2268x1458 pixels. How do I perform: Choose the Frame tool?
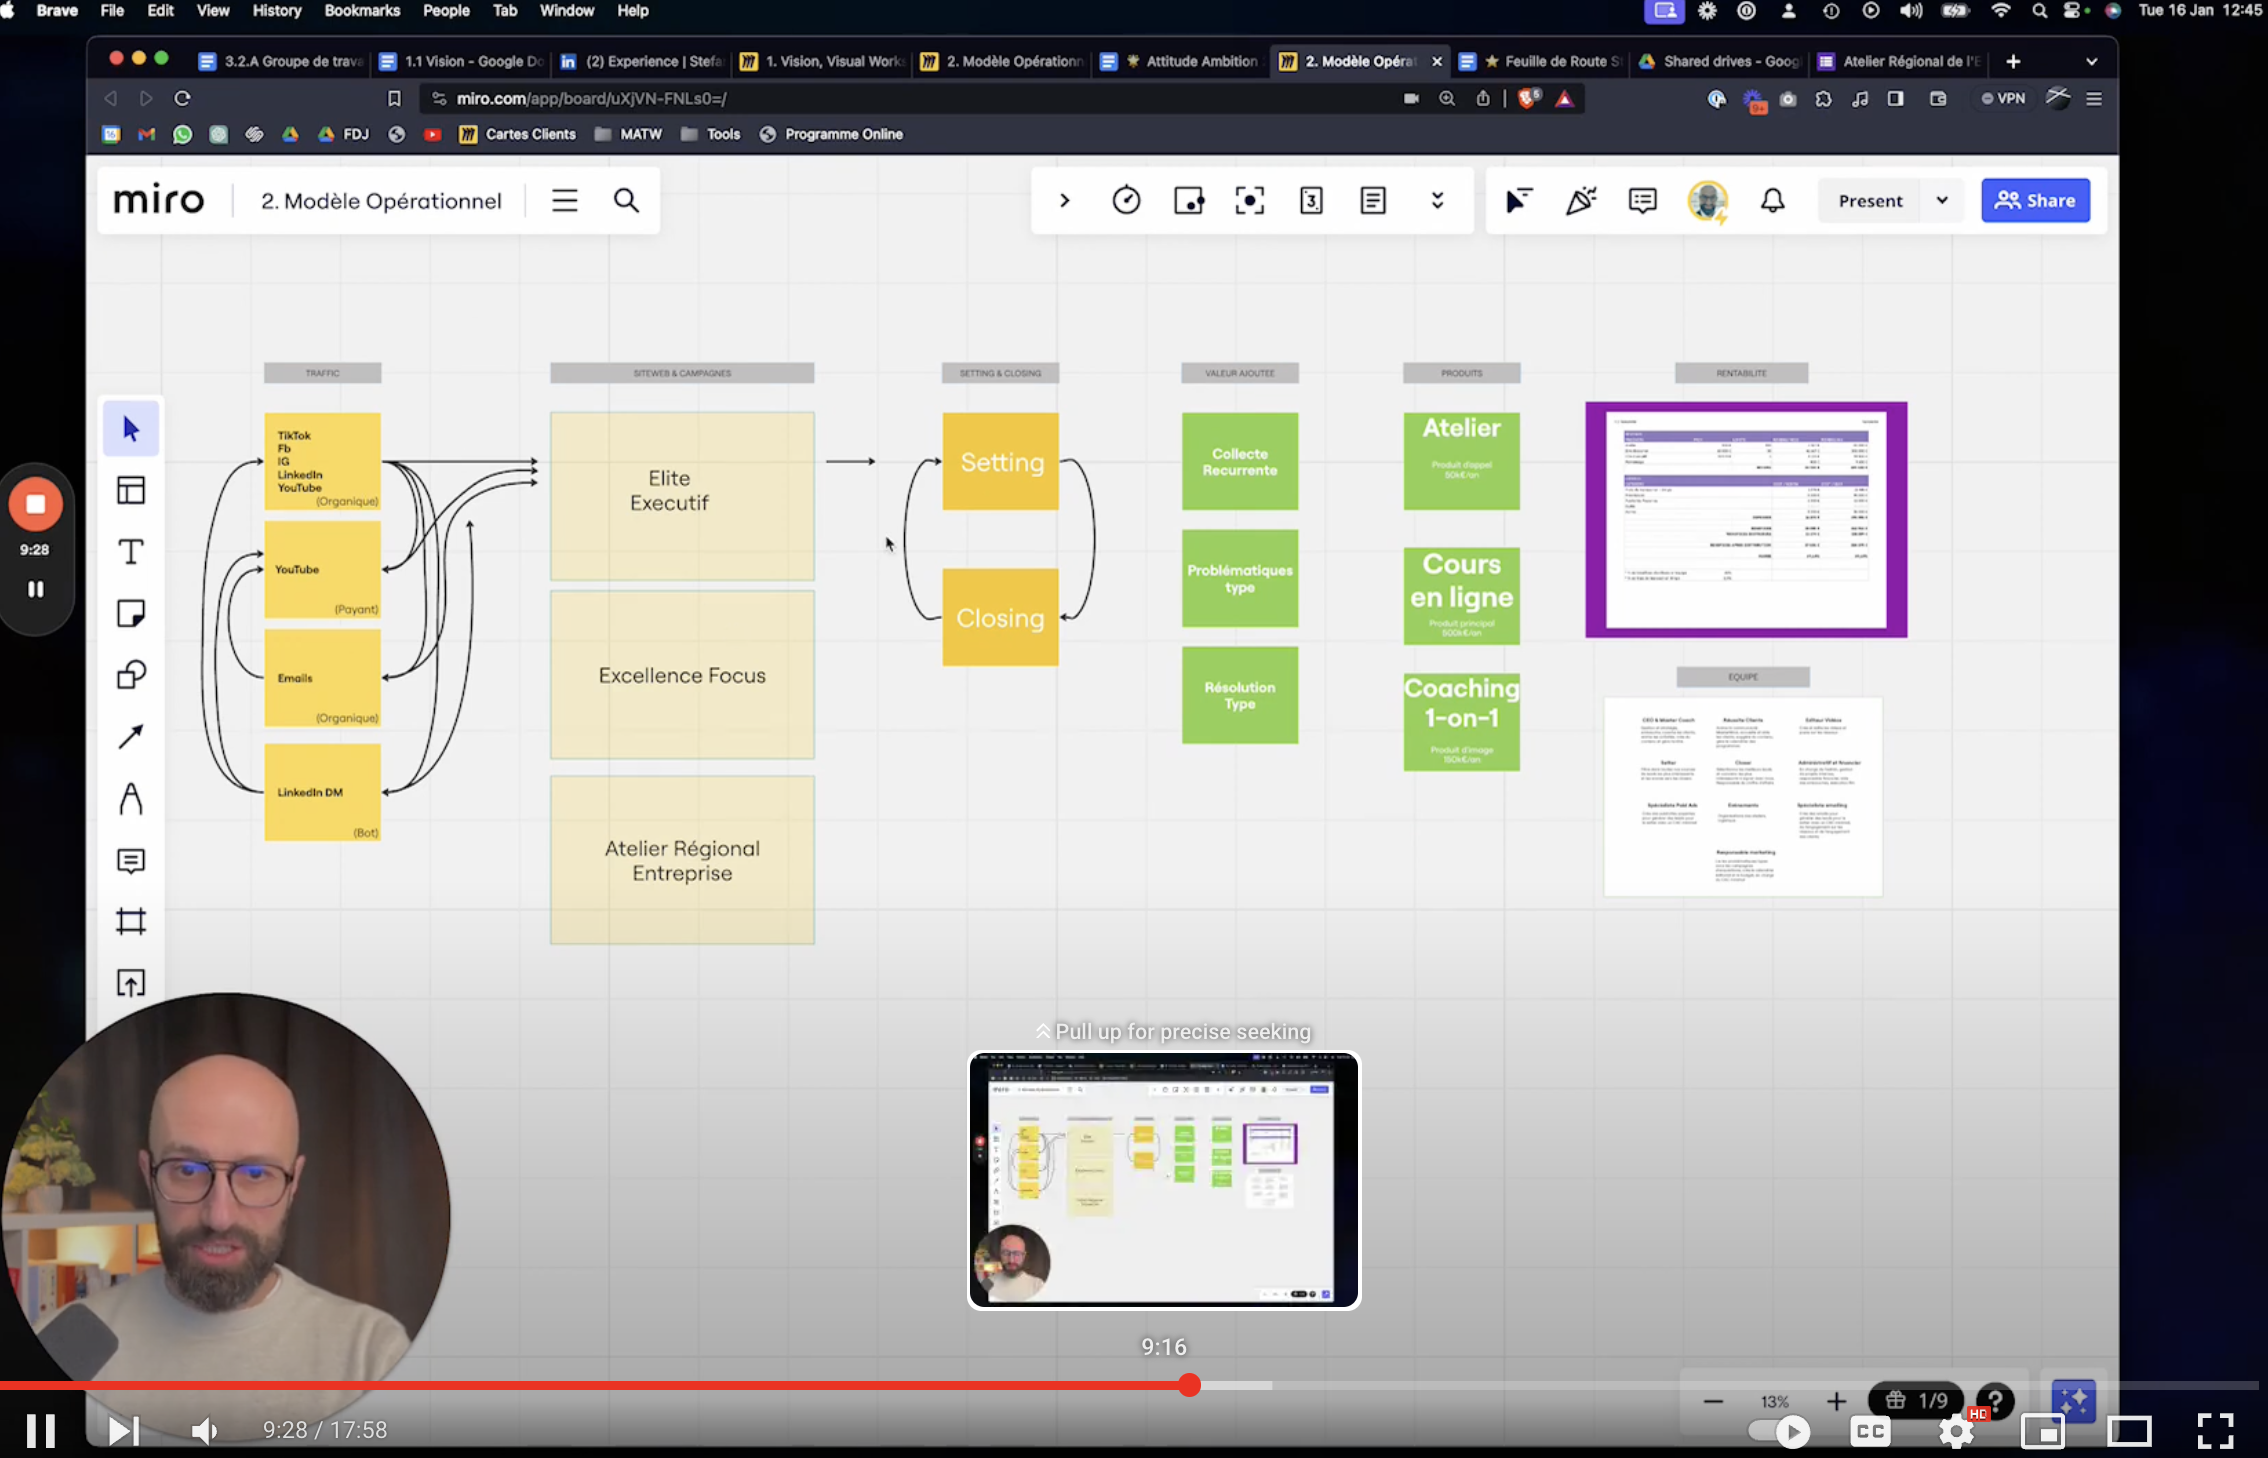(x=131, y=921)
